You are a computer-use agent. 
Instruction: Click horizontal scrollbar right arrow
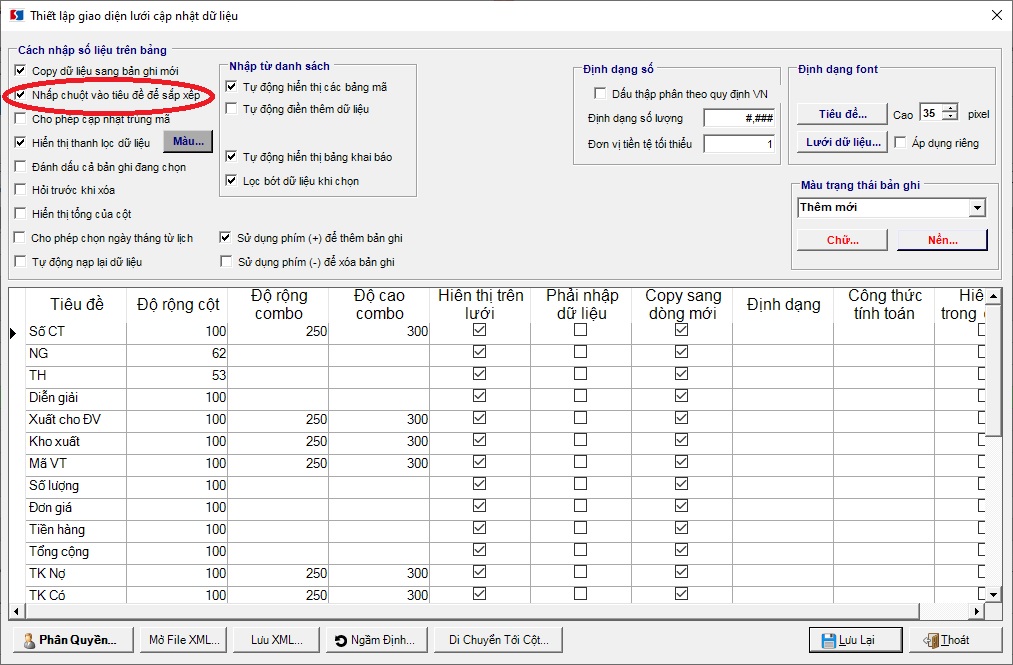pyautogui.click(x=977, y=611)
